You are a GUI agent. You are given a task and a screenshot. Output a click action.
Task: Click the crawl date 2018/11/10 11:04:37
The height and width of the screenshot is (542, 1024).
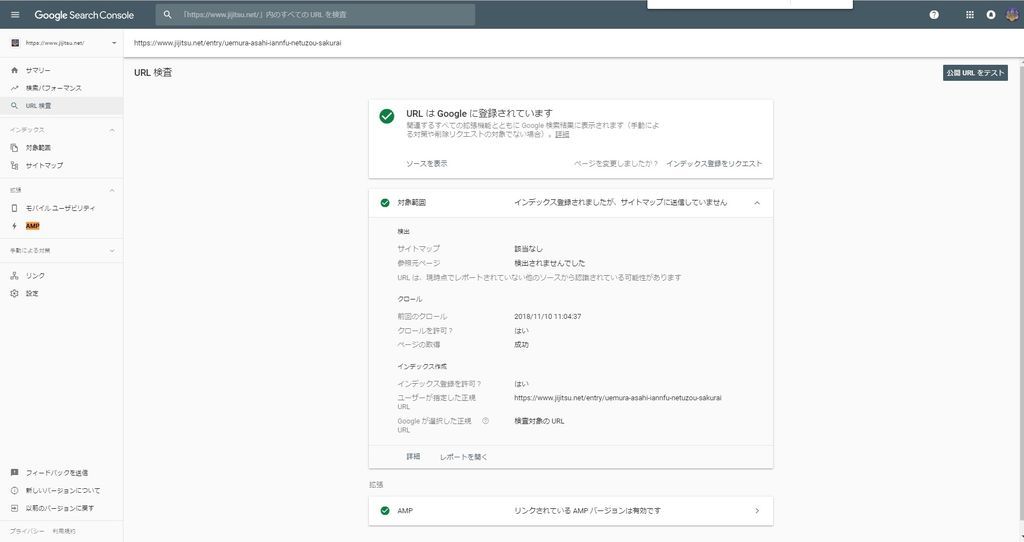[547, 316]
